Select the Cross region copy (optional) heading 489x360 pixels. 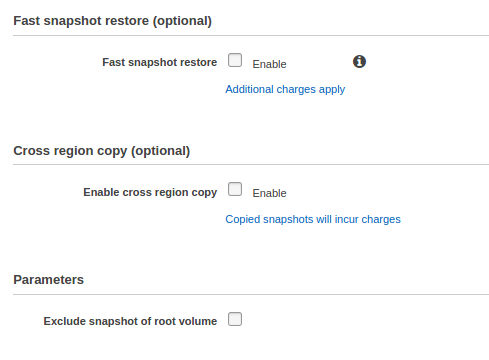point(102,151)
